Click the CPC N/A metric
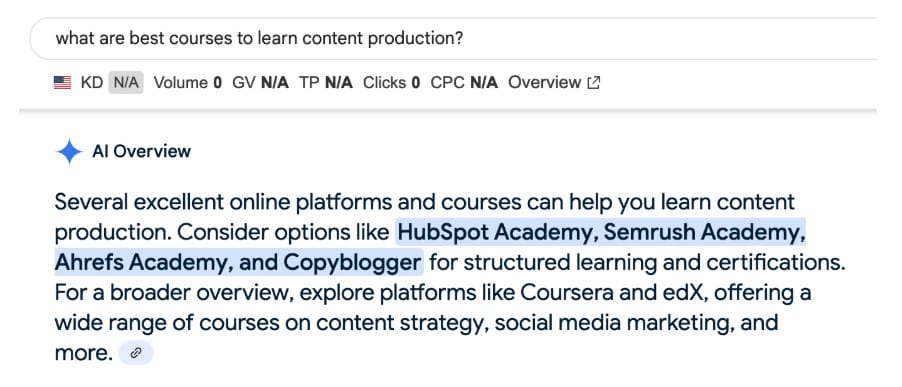The width and height of the screenshot is (902, 387). coord(464,83)
